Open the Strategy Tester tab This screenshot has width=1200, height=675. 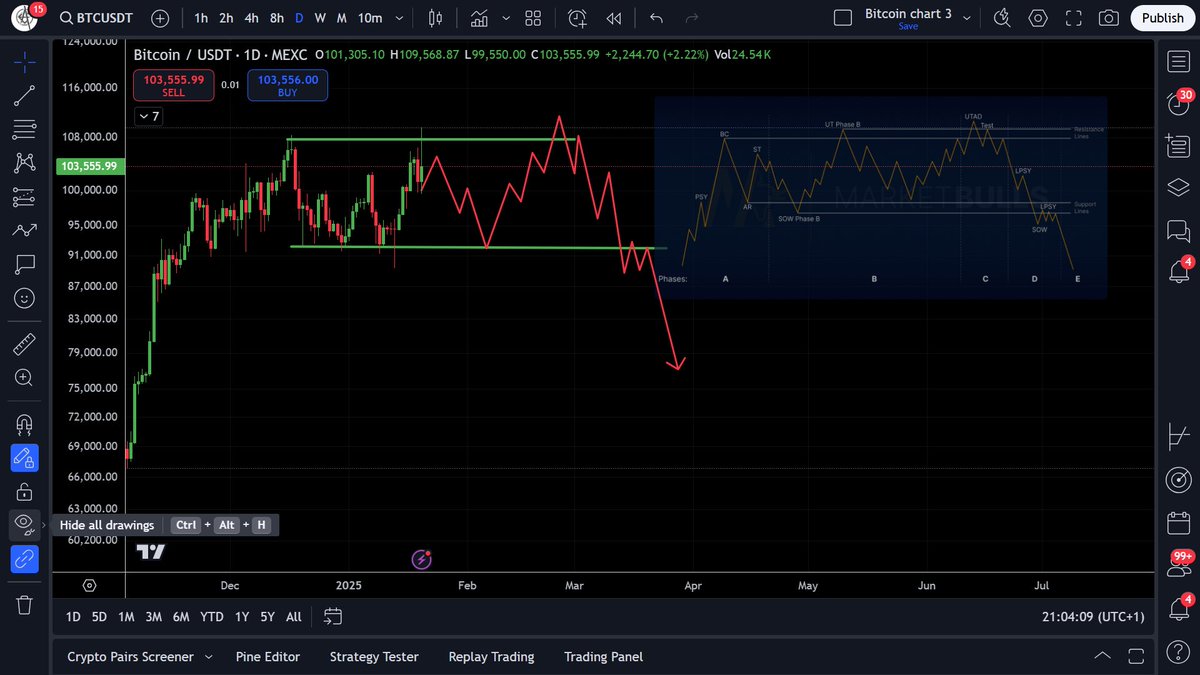click(x=374, y=657)
